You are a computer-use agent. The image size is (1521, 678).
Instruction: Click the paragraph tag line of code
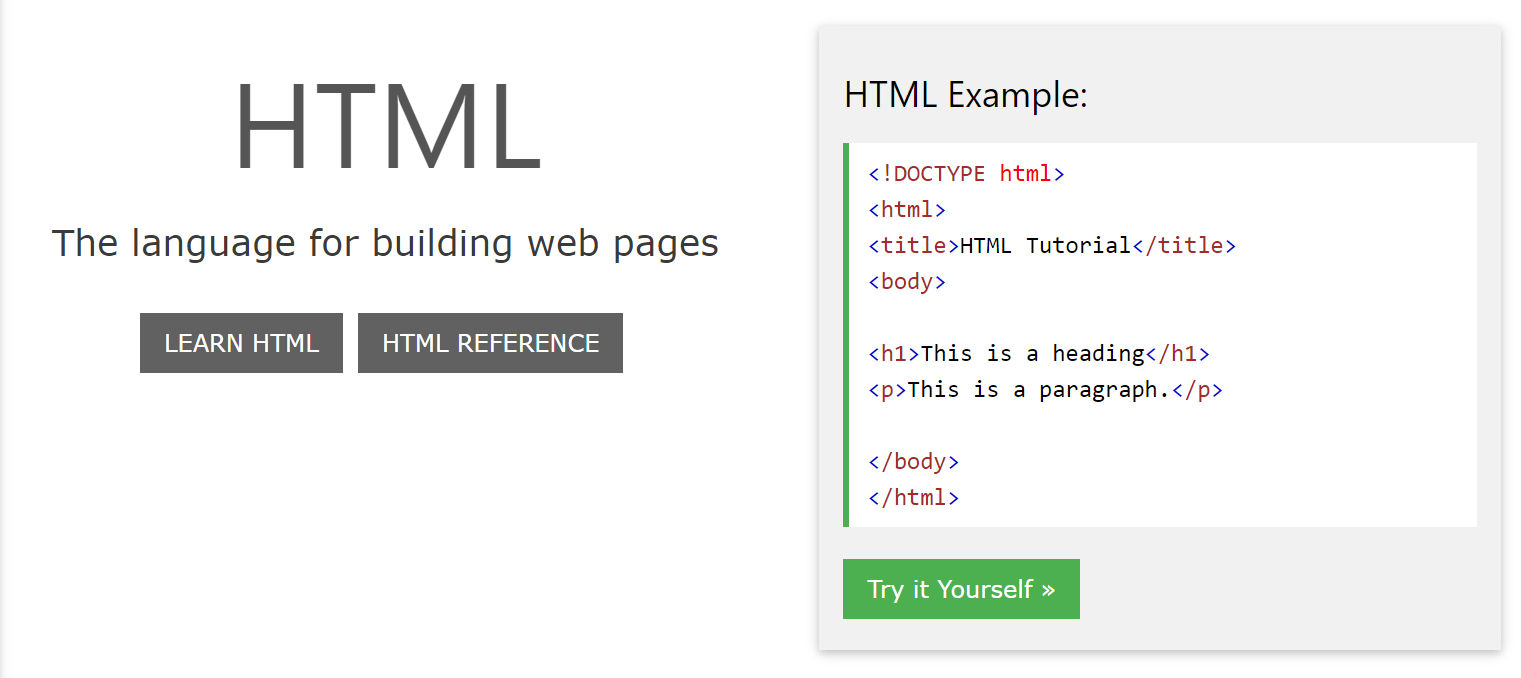coord(1047,389)
